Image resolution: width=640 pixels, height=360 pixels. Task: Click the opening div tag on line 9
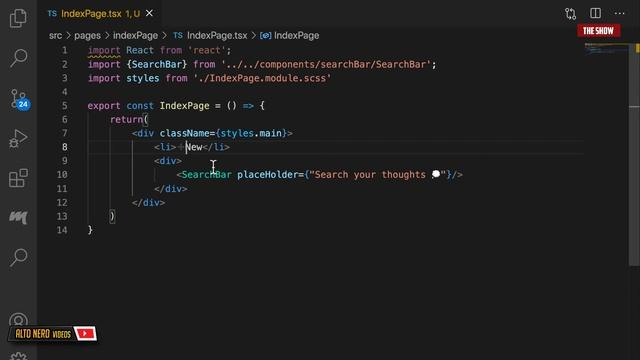coord(168,161)
